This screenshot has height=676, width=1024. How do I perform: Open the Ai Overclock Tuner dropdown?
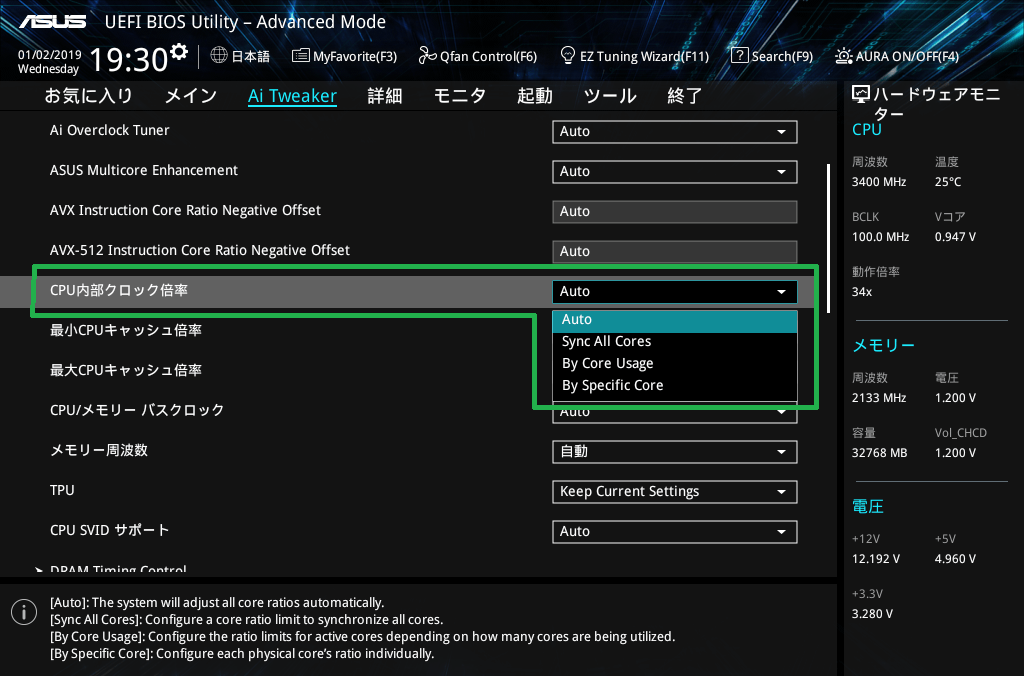coord(675,131)
